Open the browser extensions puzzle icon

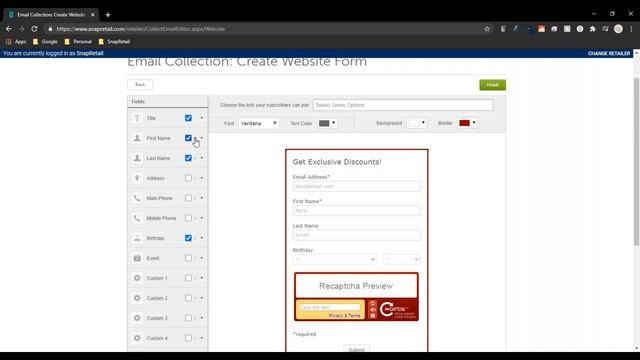coord(593,29)
